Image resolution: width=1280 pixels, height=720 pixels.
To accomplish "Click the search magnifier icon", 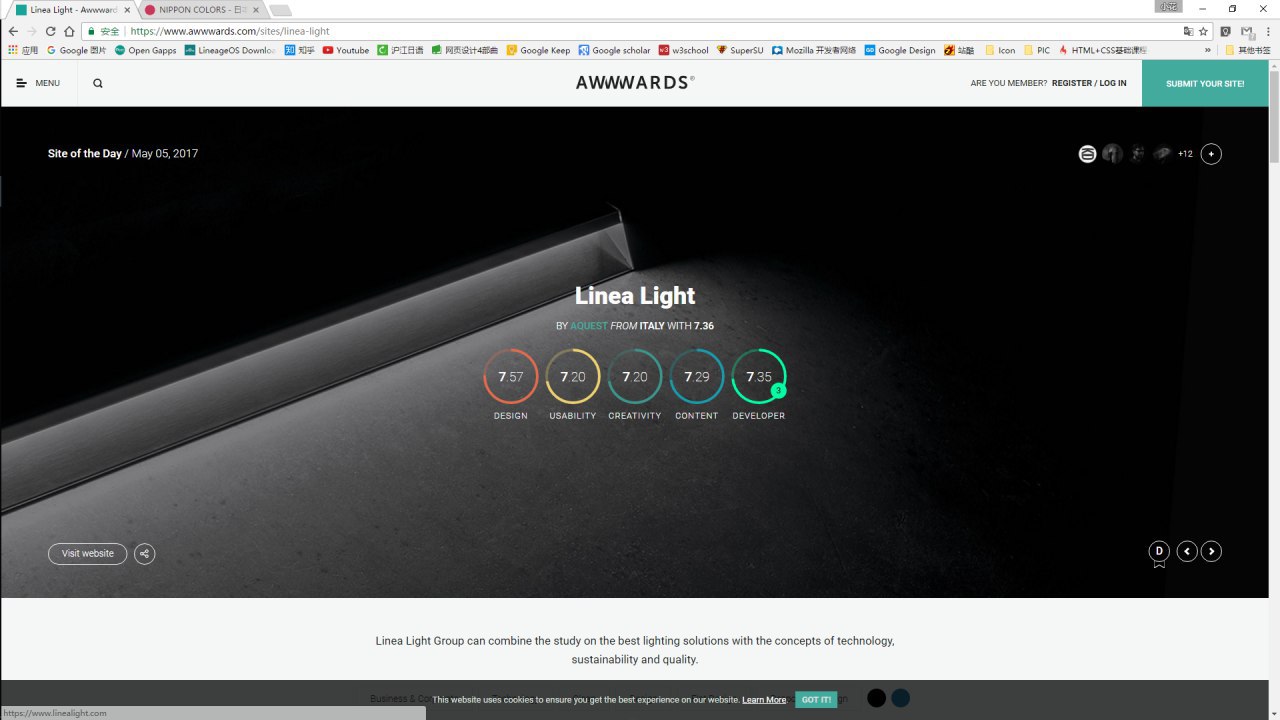I will [x=98, y=83].
